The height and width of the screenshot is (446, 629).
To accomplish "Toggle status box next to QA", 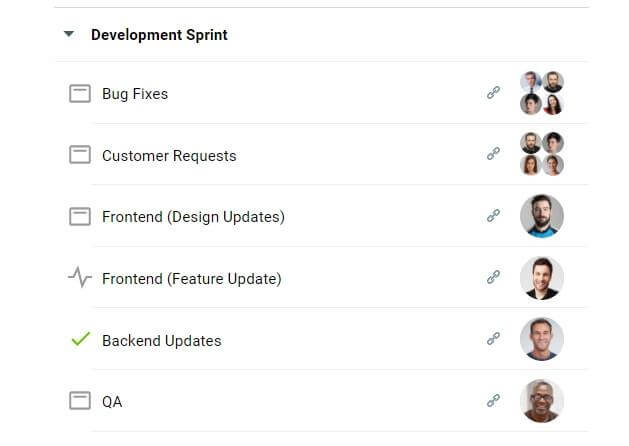I will click(x=80, y=400).
